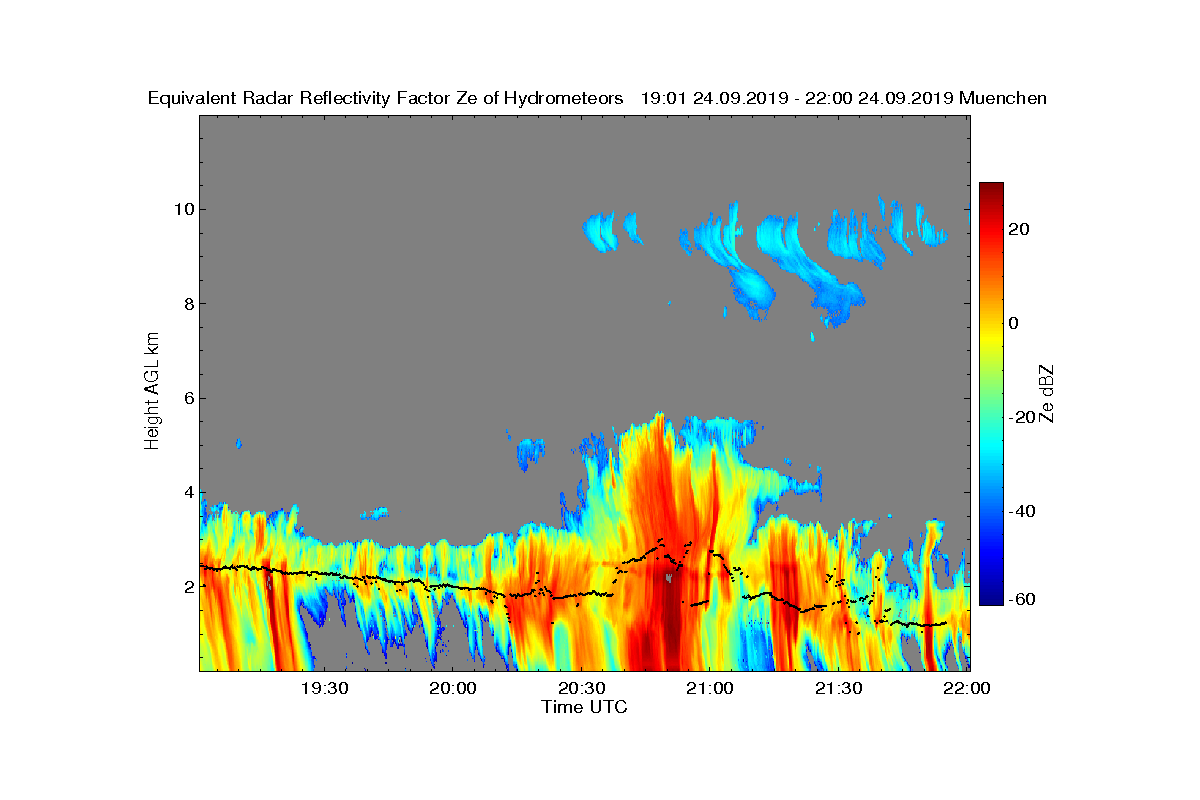The width and height of the screenshot is (1200, 800).
Task: Click the date range '19:01 24.09.2019 - 22:00 24.09.2019'
Action: (796, 98)
